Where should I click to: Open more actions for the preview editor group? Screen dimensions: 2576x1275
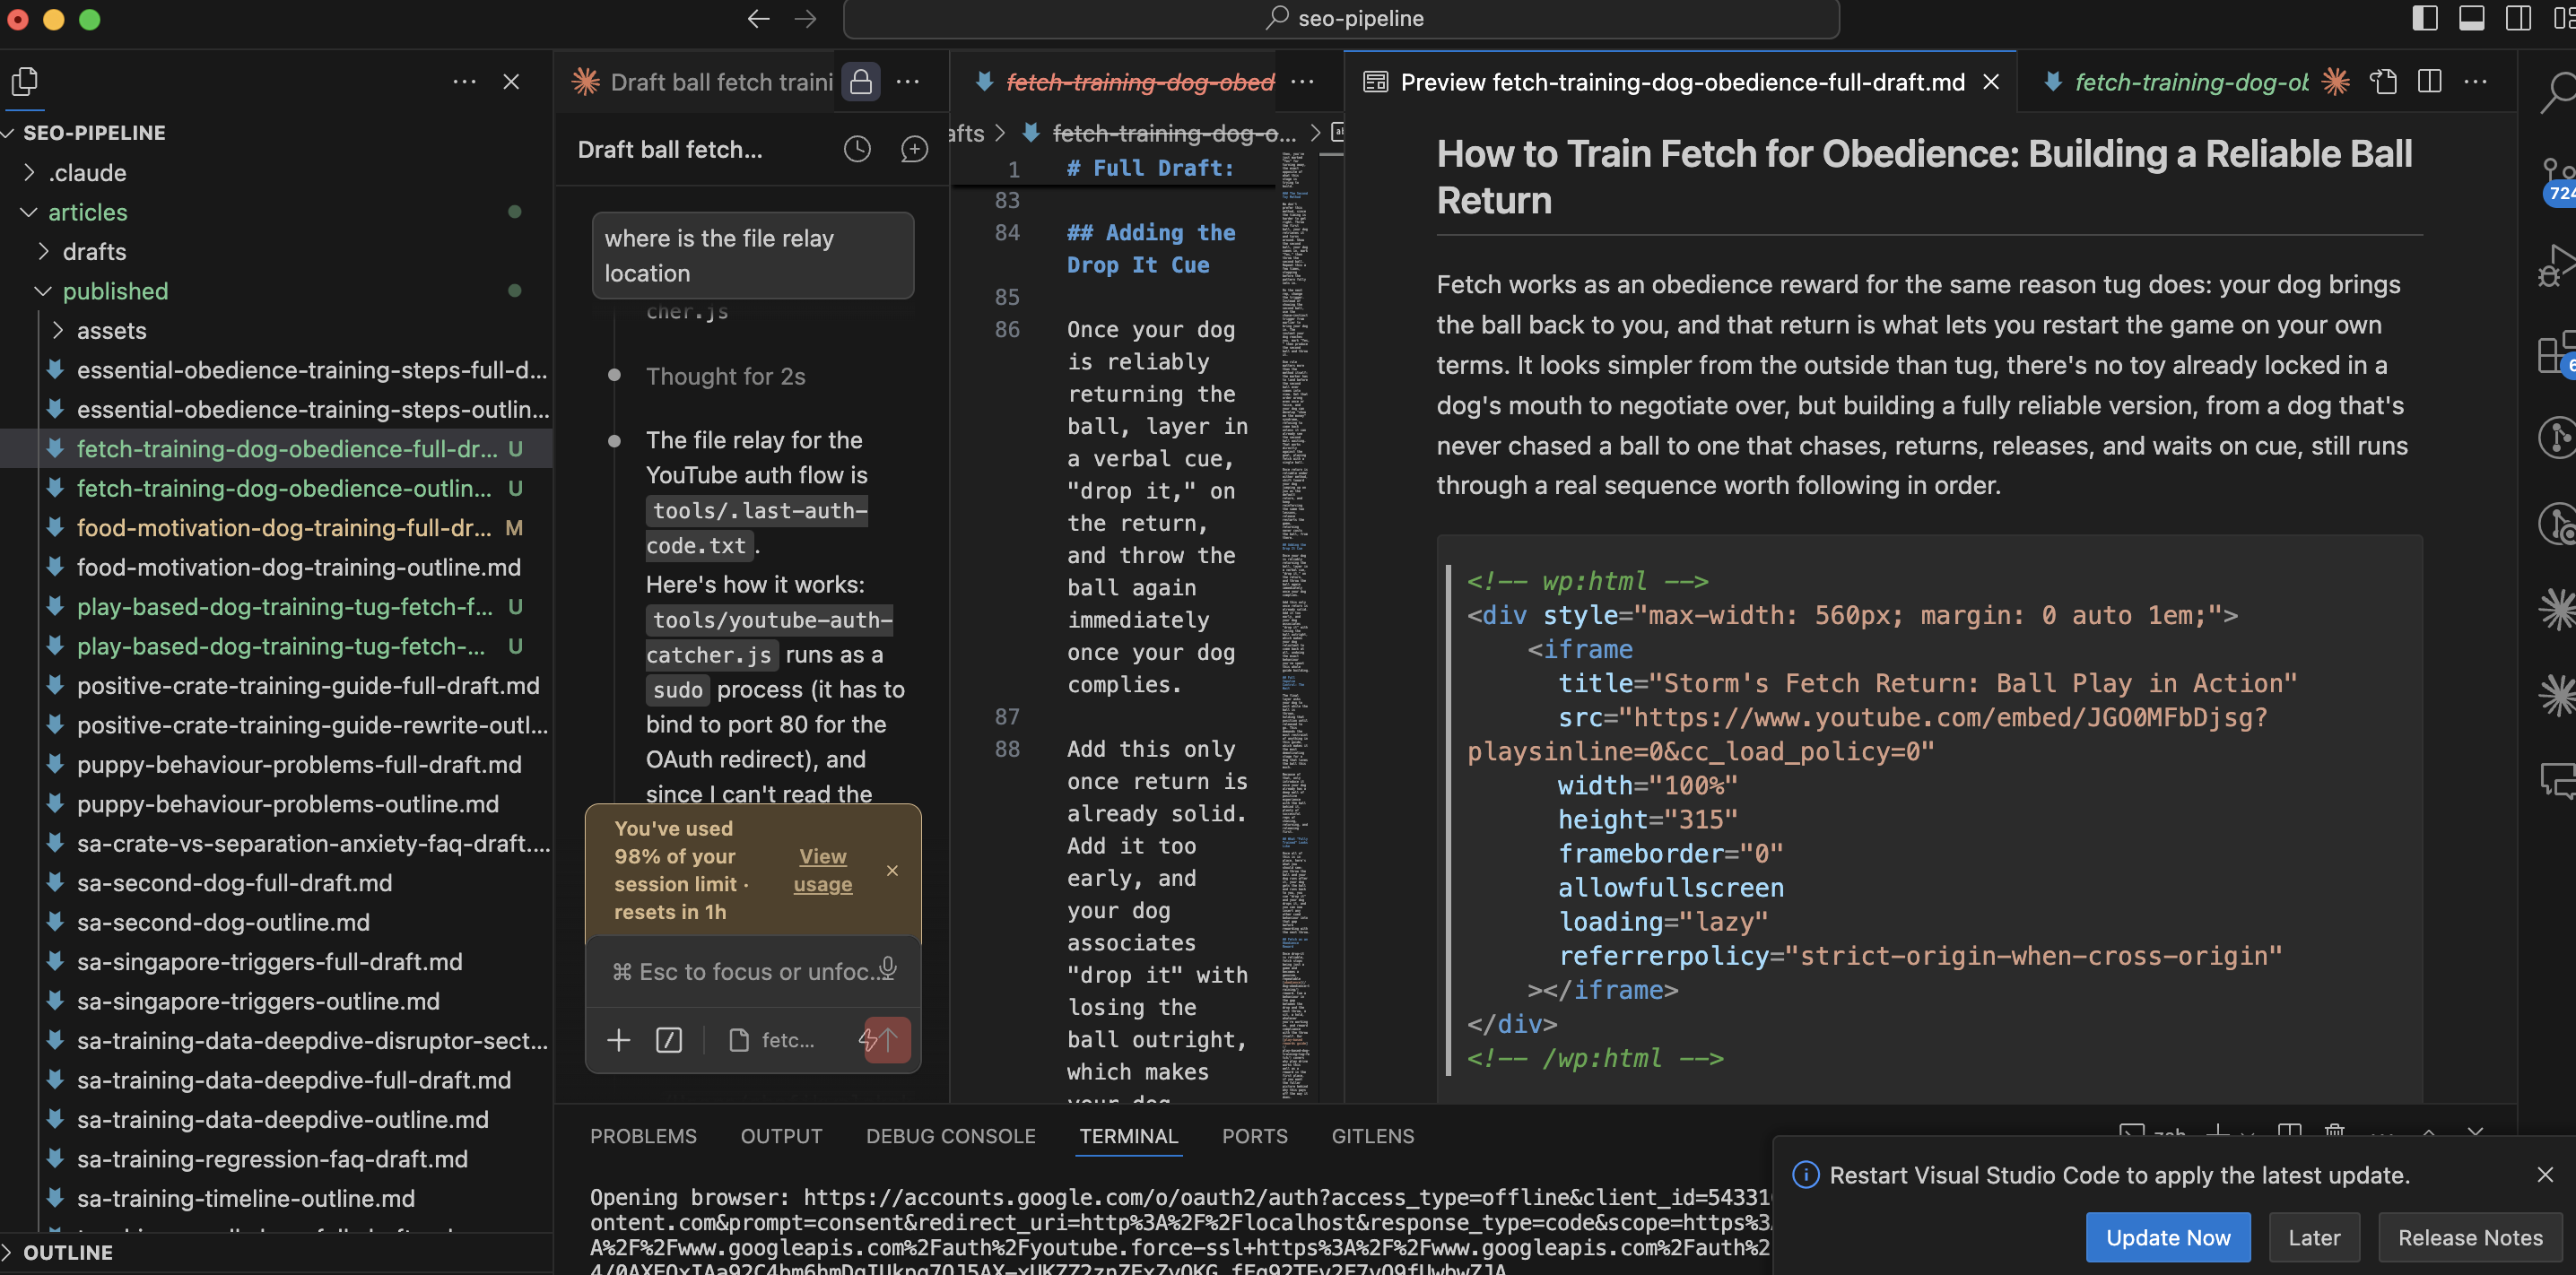coord(2476,82)
